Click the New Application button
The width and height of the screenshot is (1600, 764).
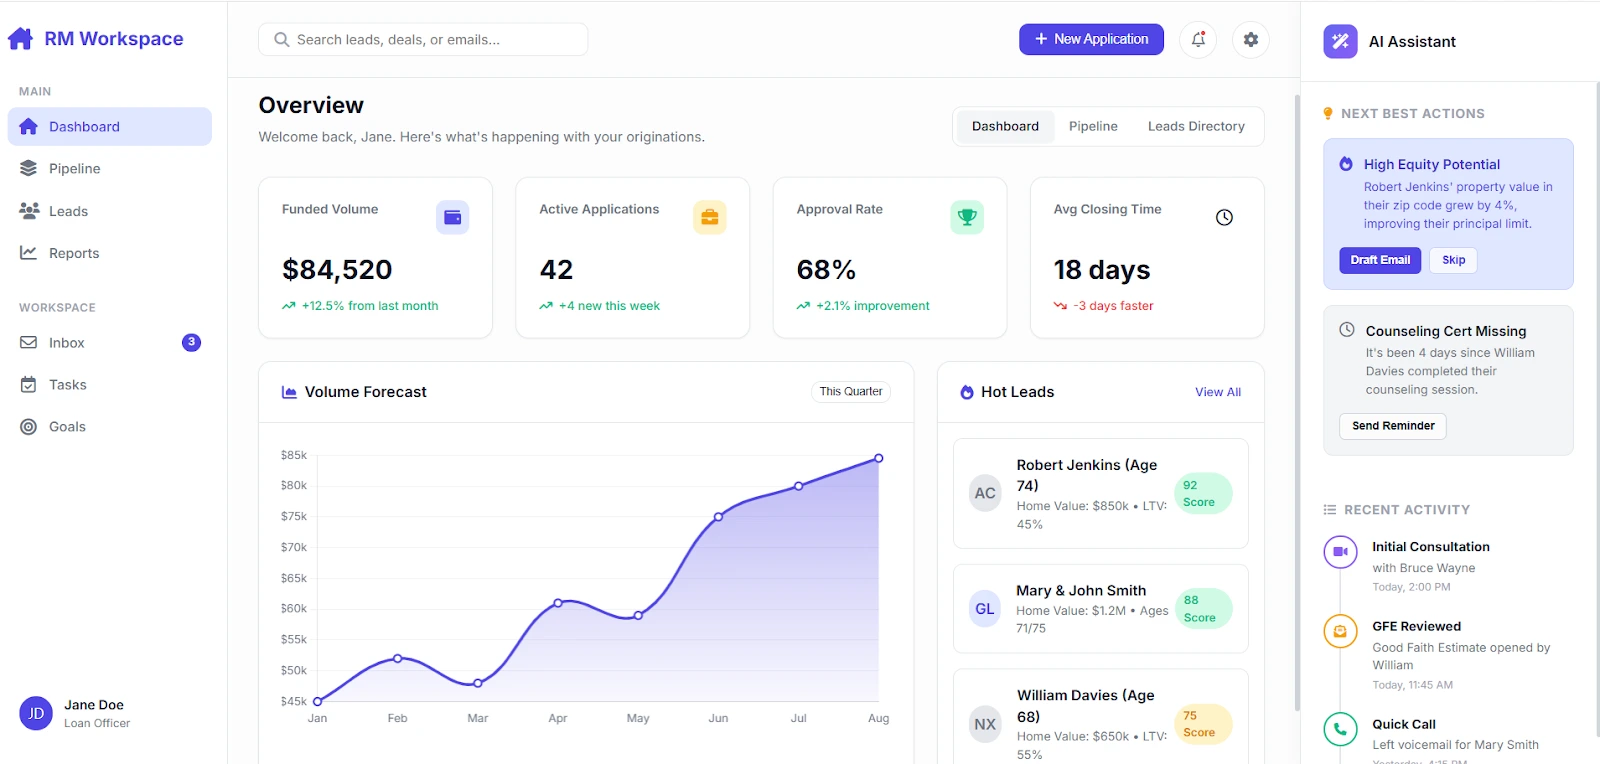[x=1091, y=40]
